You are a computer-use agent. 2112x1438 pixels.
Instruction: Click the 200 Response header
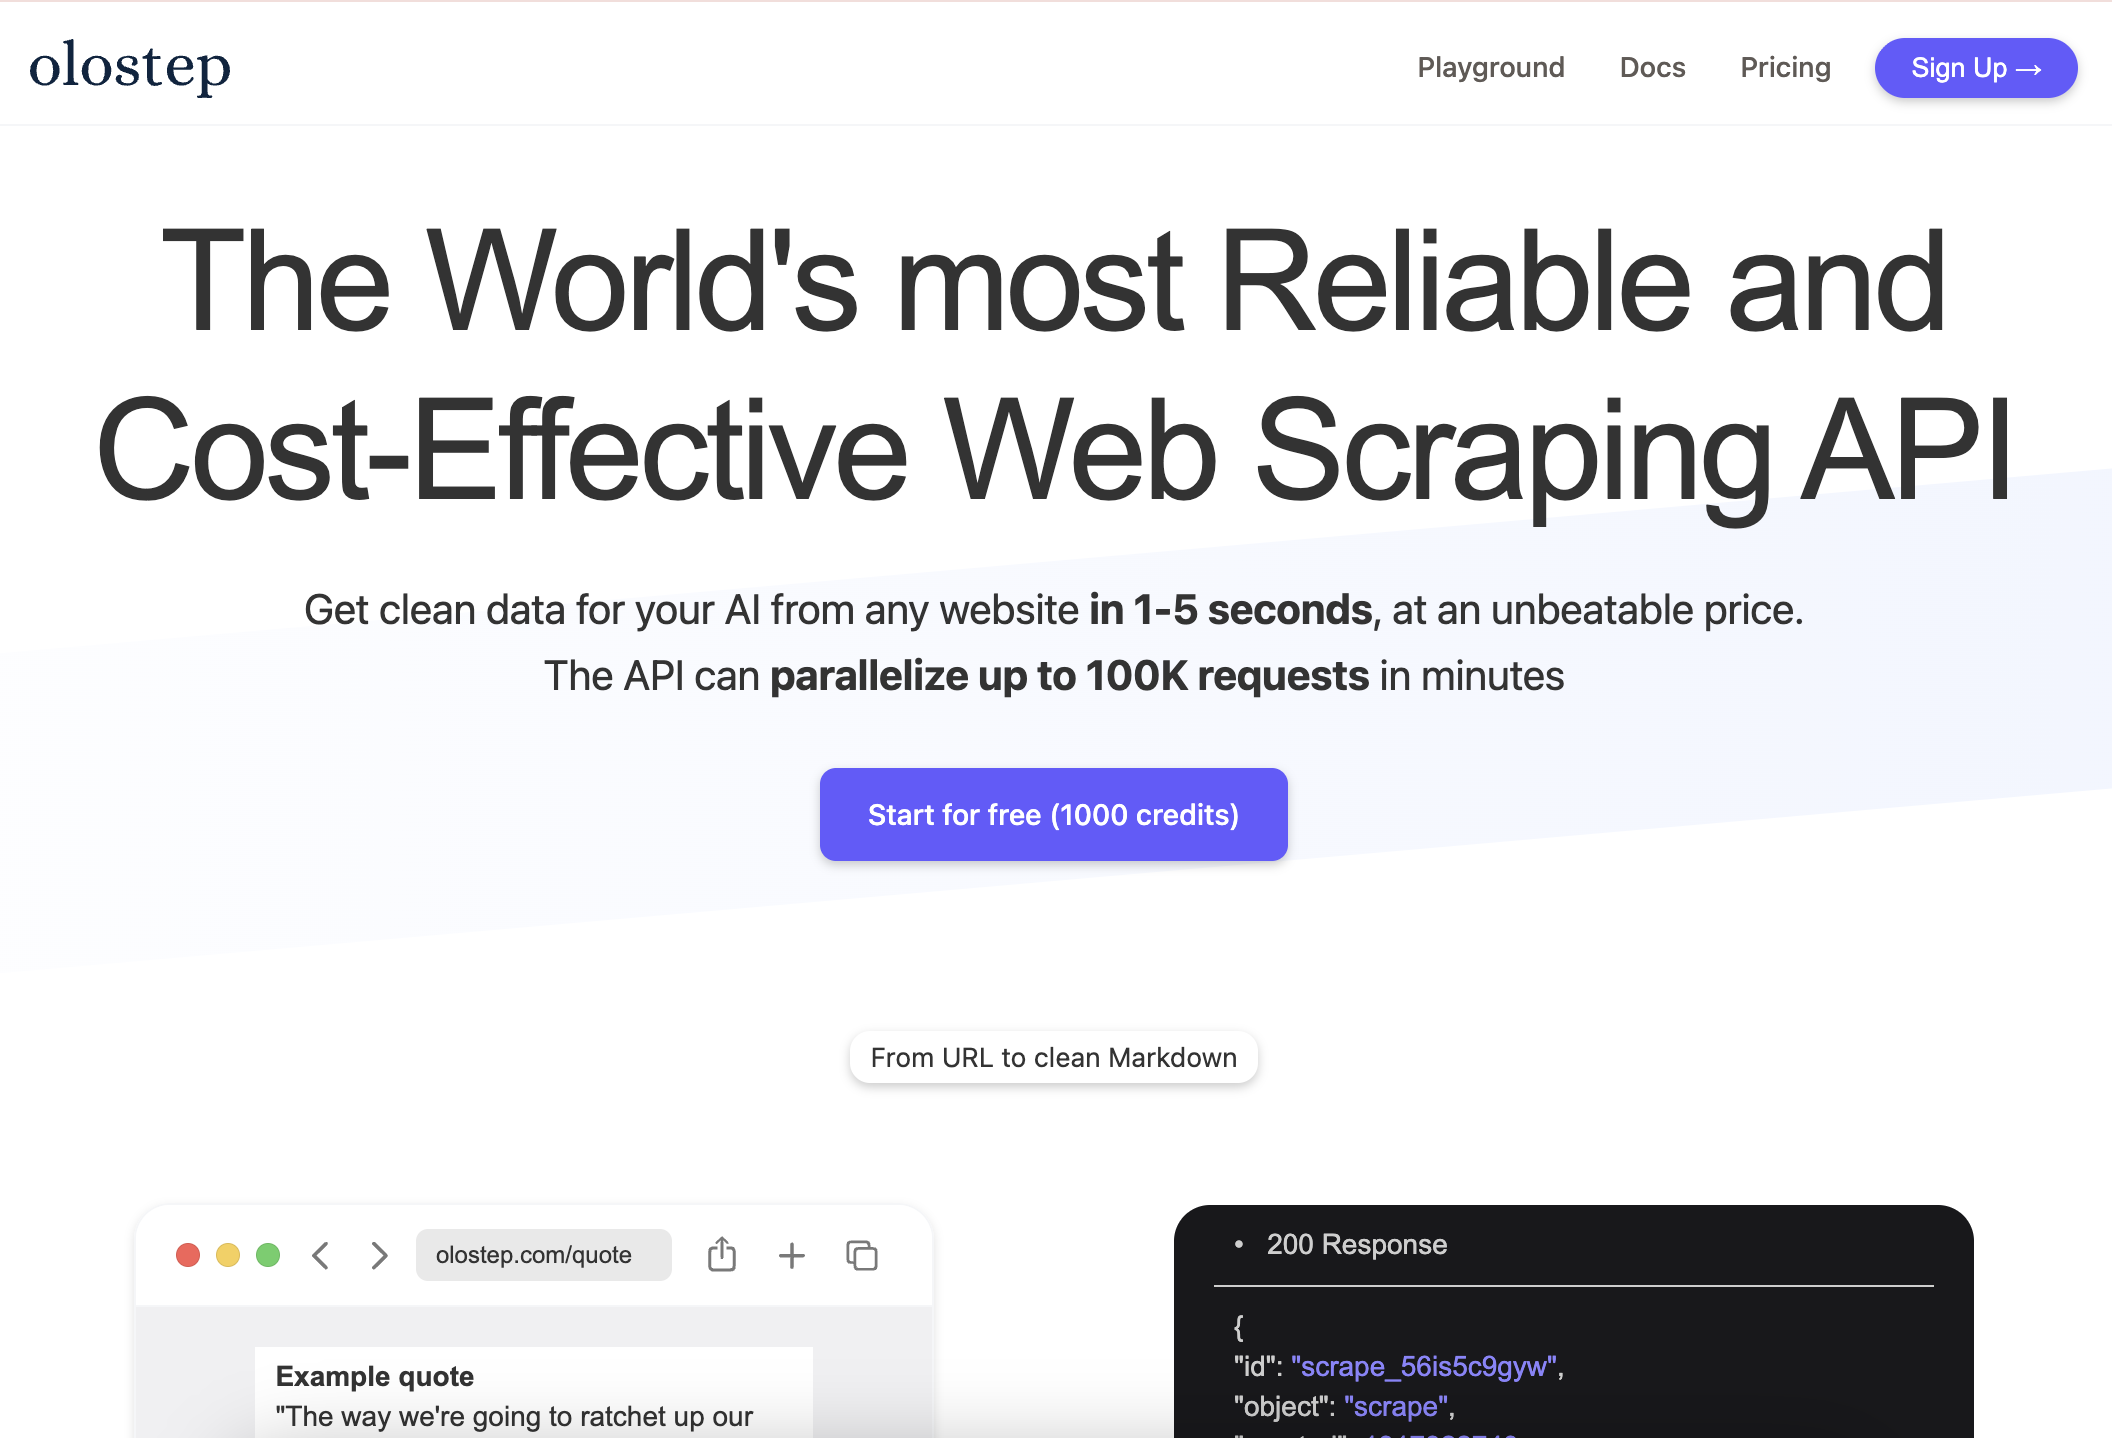(1356, 1244)
